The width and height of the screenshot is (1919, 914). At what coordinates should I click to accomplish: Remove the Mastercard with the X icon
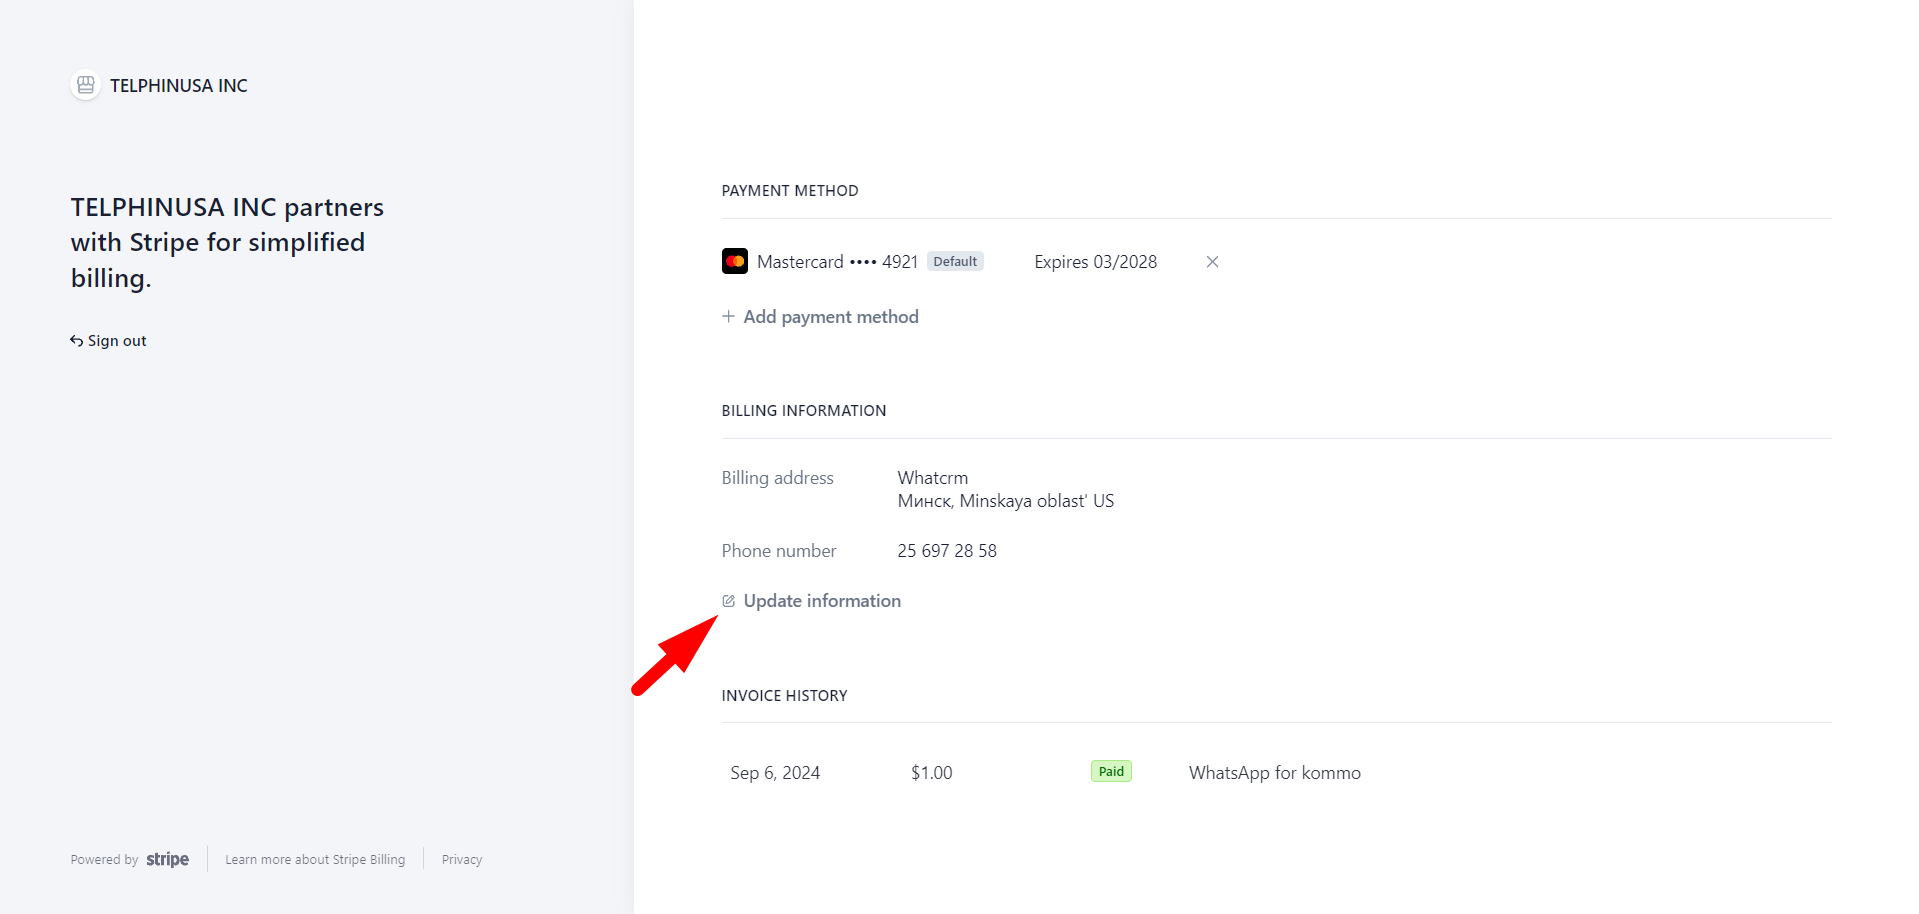(1212, 262)
